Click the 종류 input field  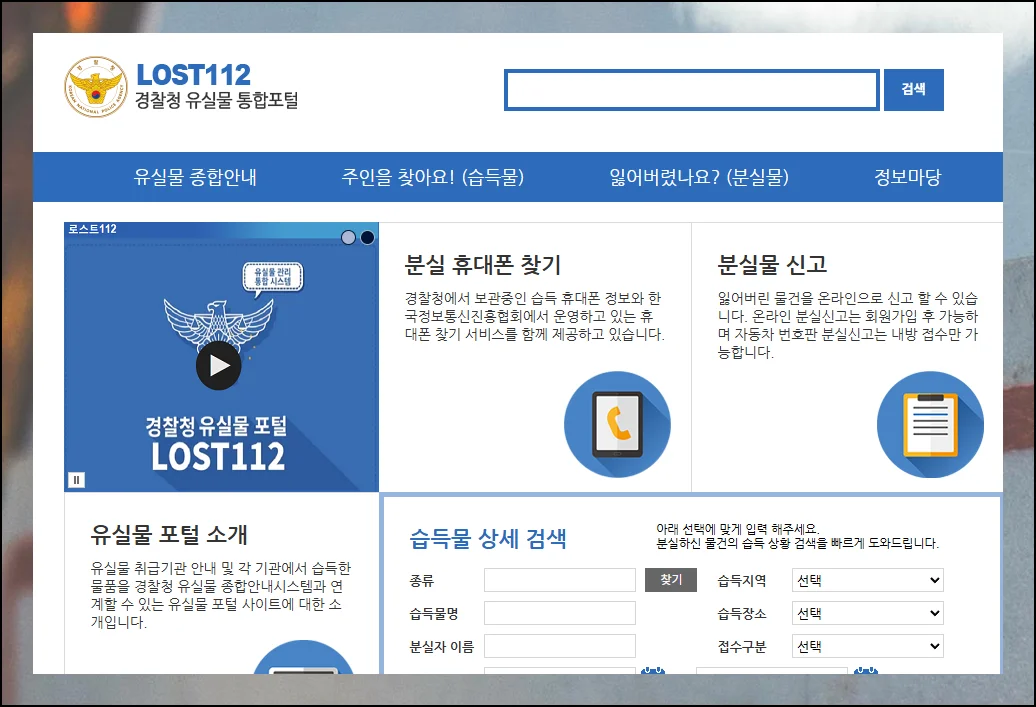(x=560, y=580)
